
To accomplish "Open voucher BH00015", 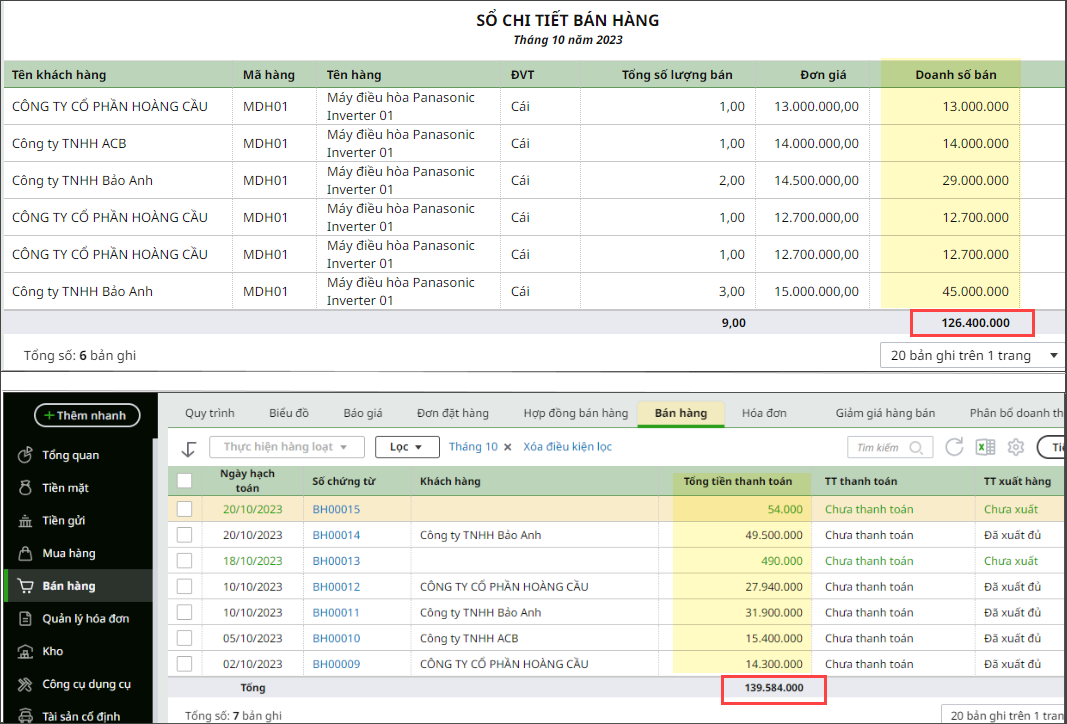I will (336, 509).
